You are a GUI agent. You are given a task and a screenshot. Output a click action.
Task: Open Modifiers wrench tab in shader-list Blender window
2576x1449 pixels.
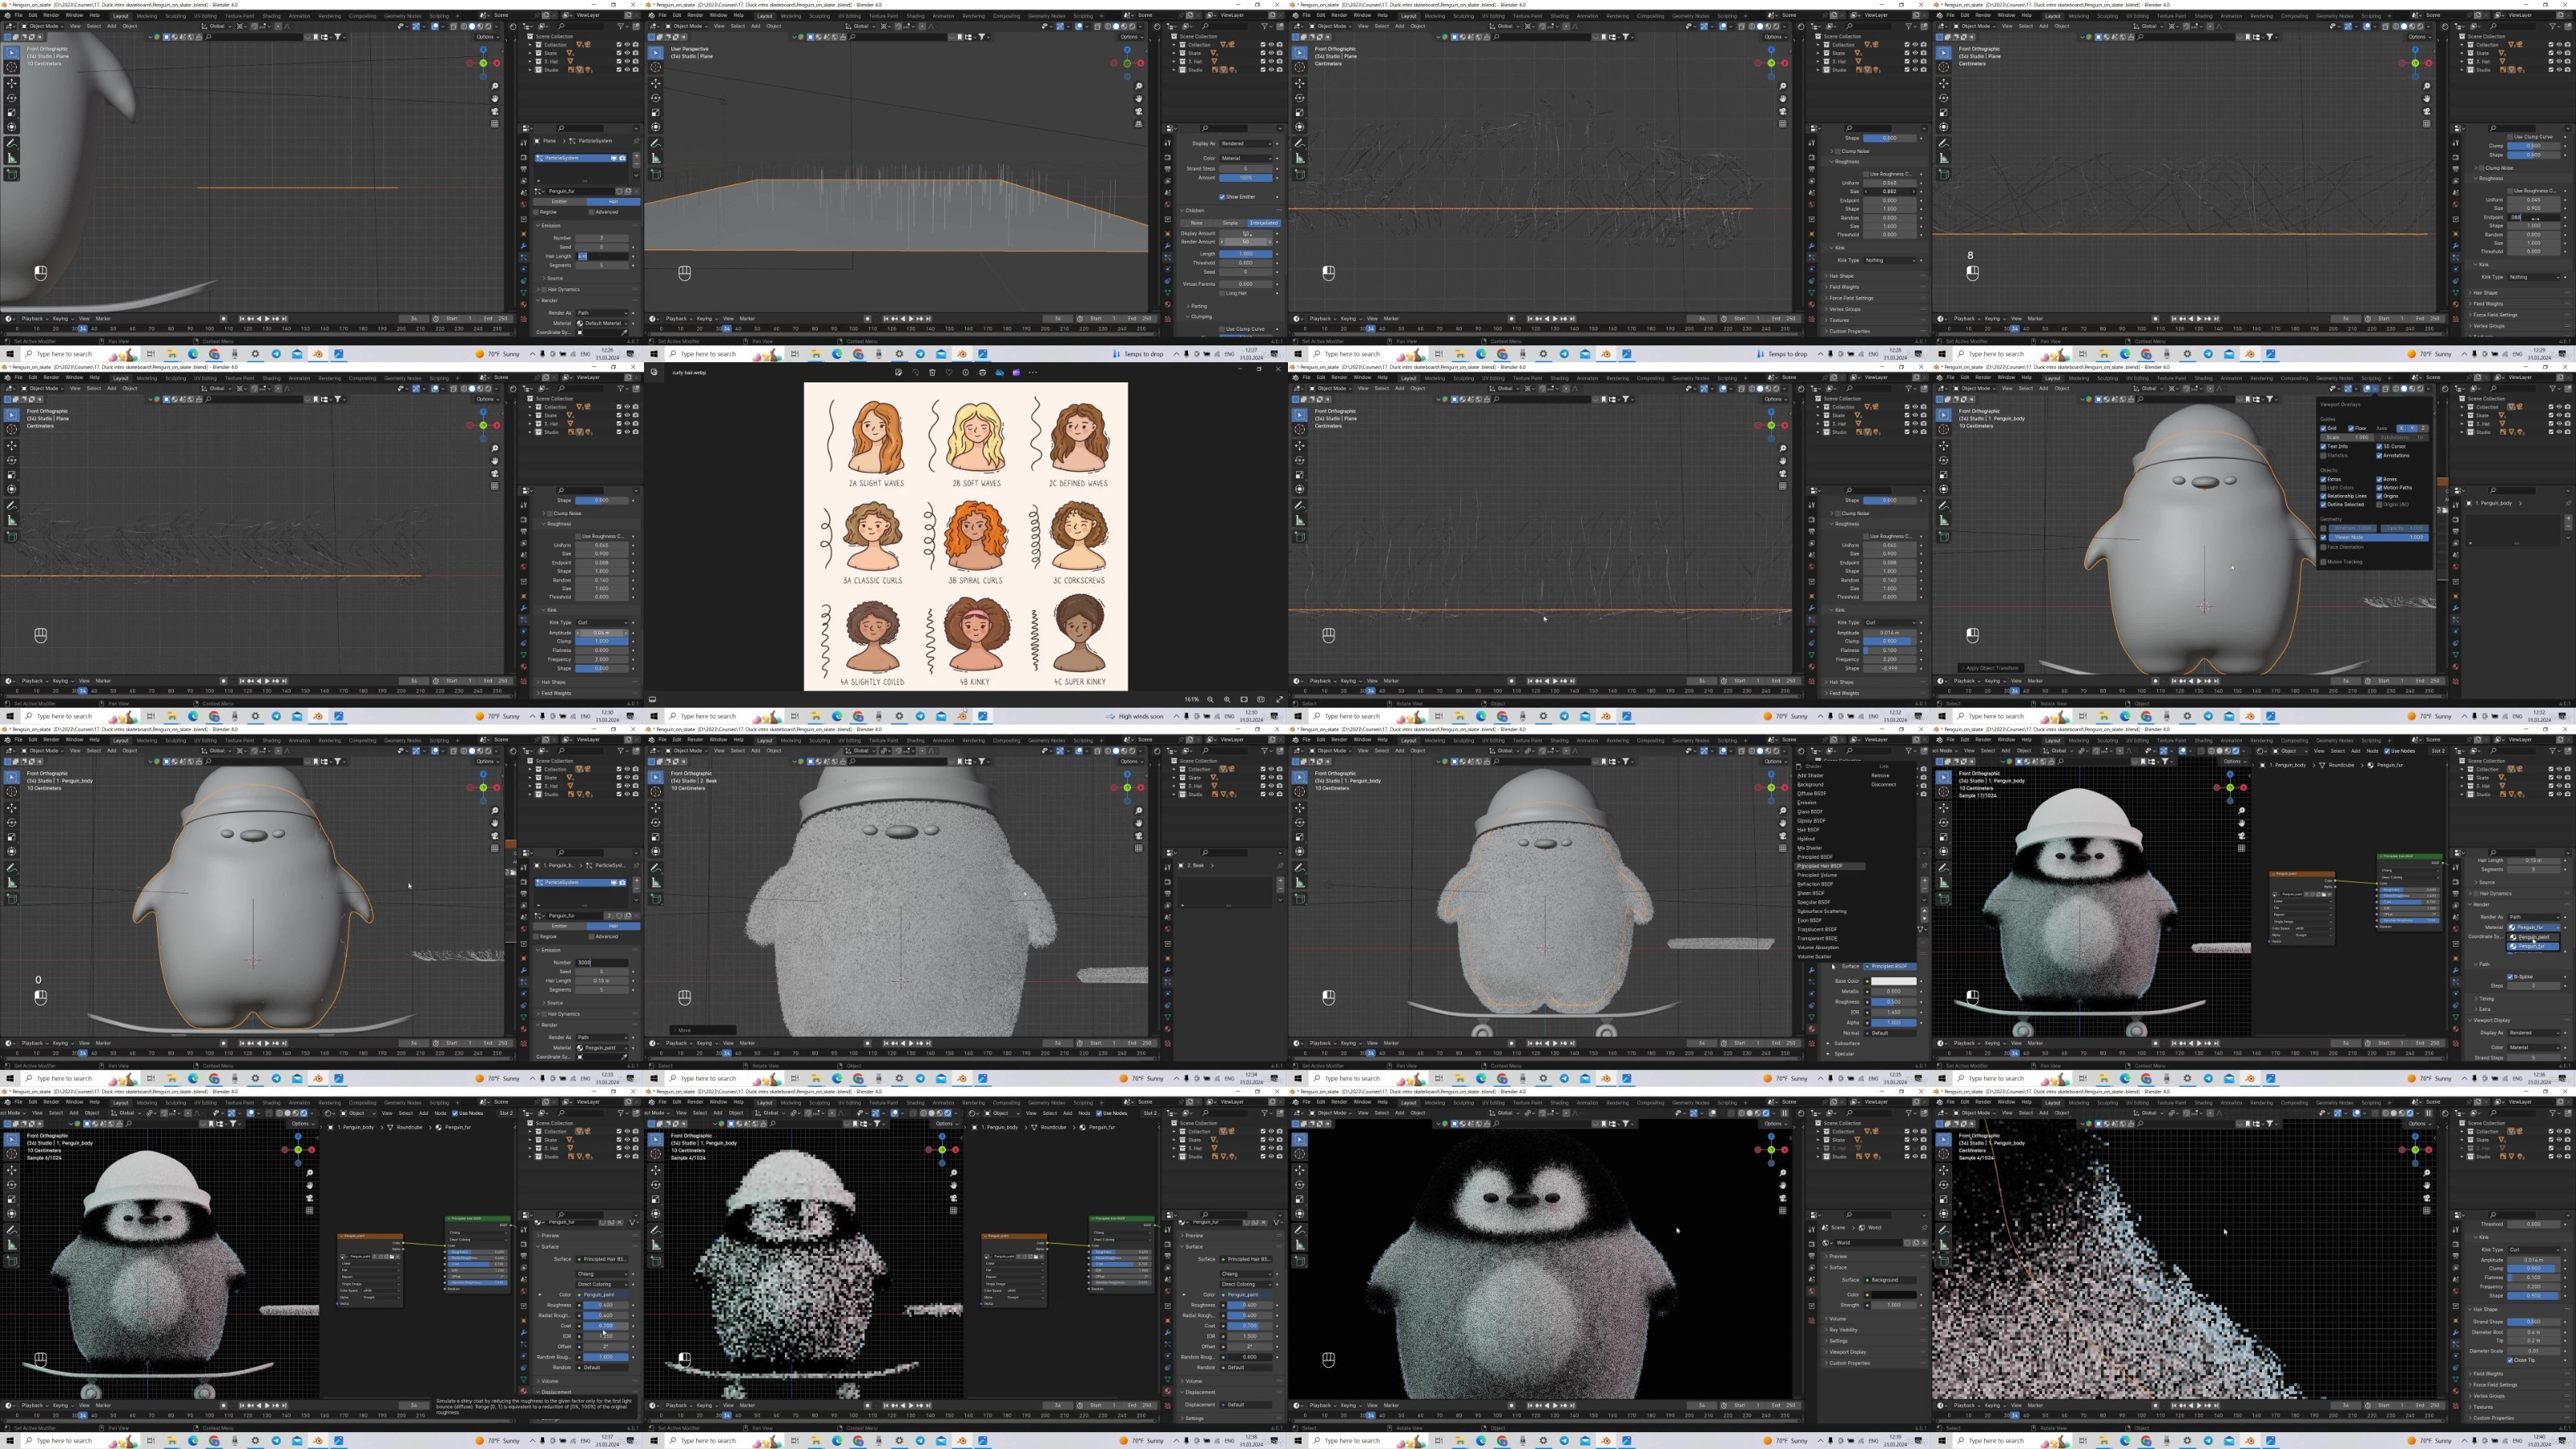(1812, 970)
